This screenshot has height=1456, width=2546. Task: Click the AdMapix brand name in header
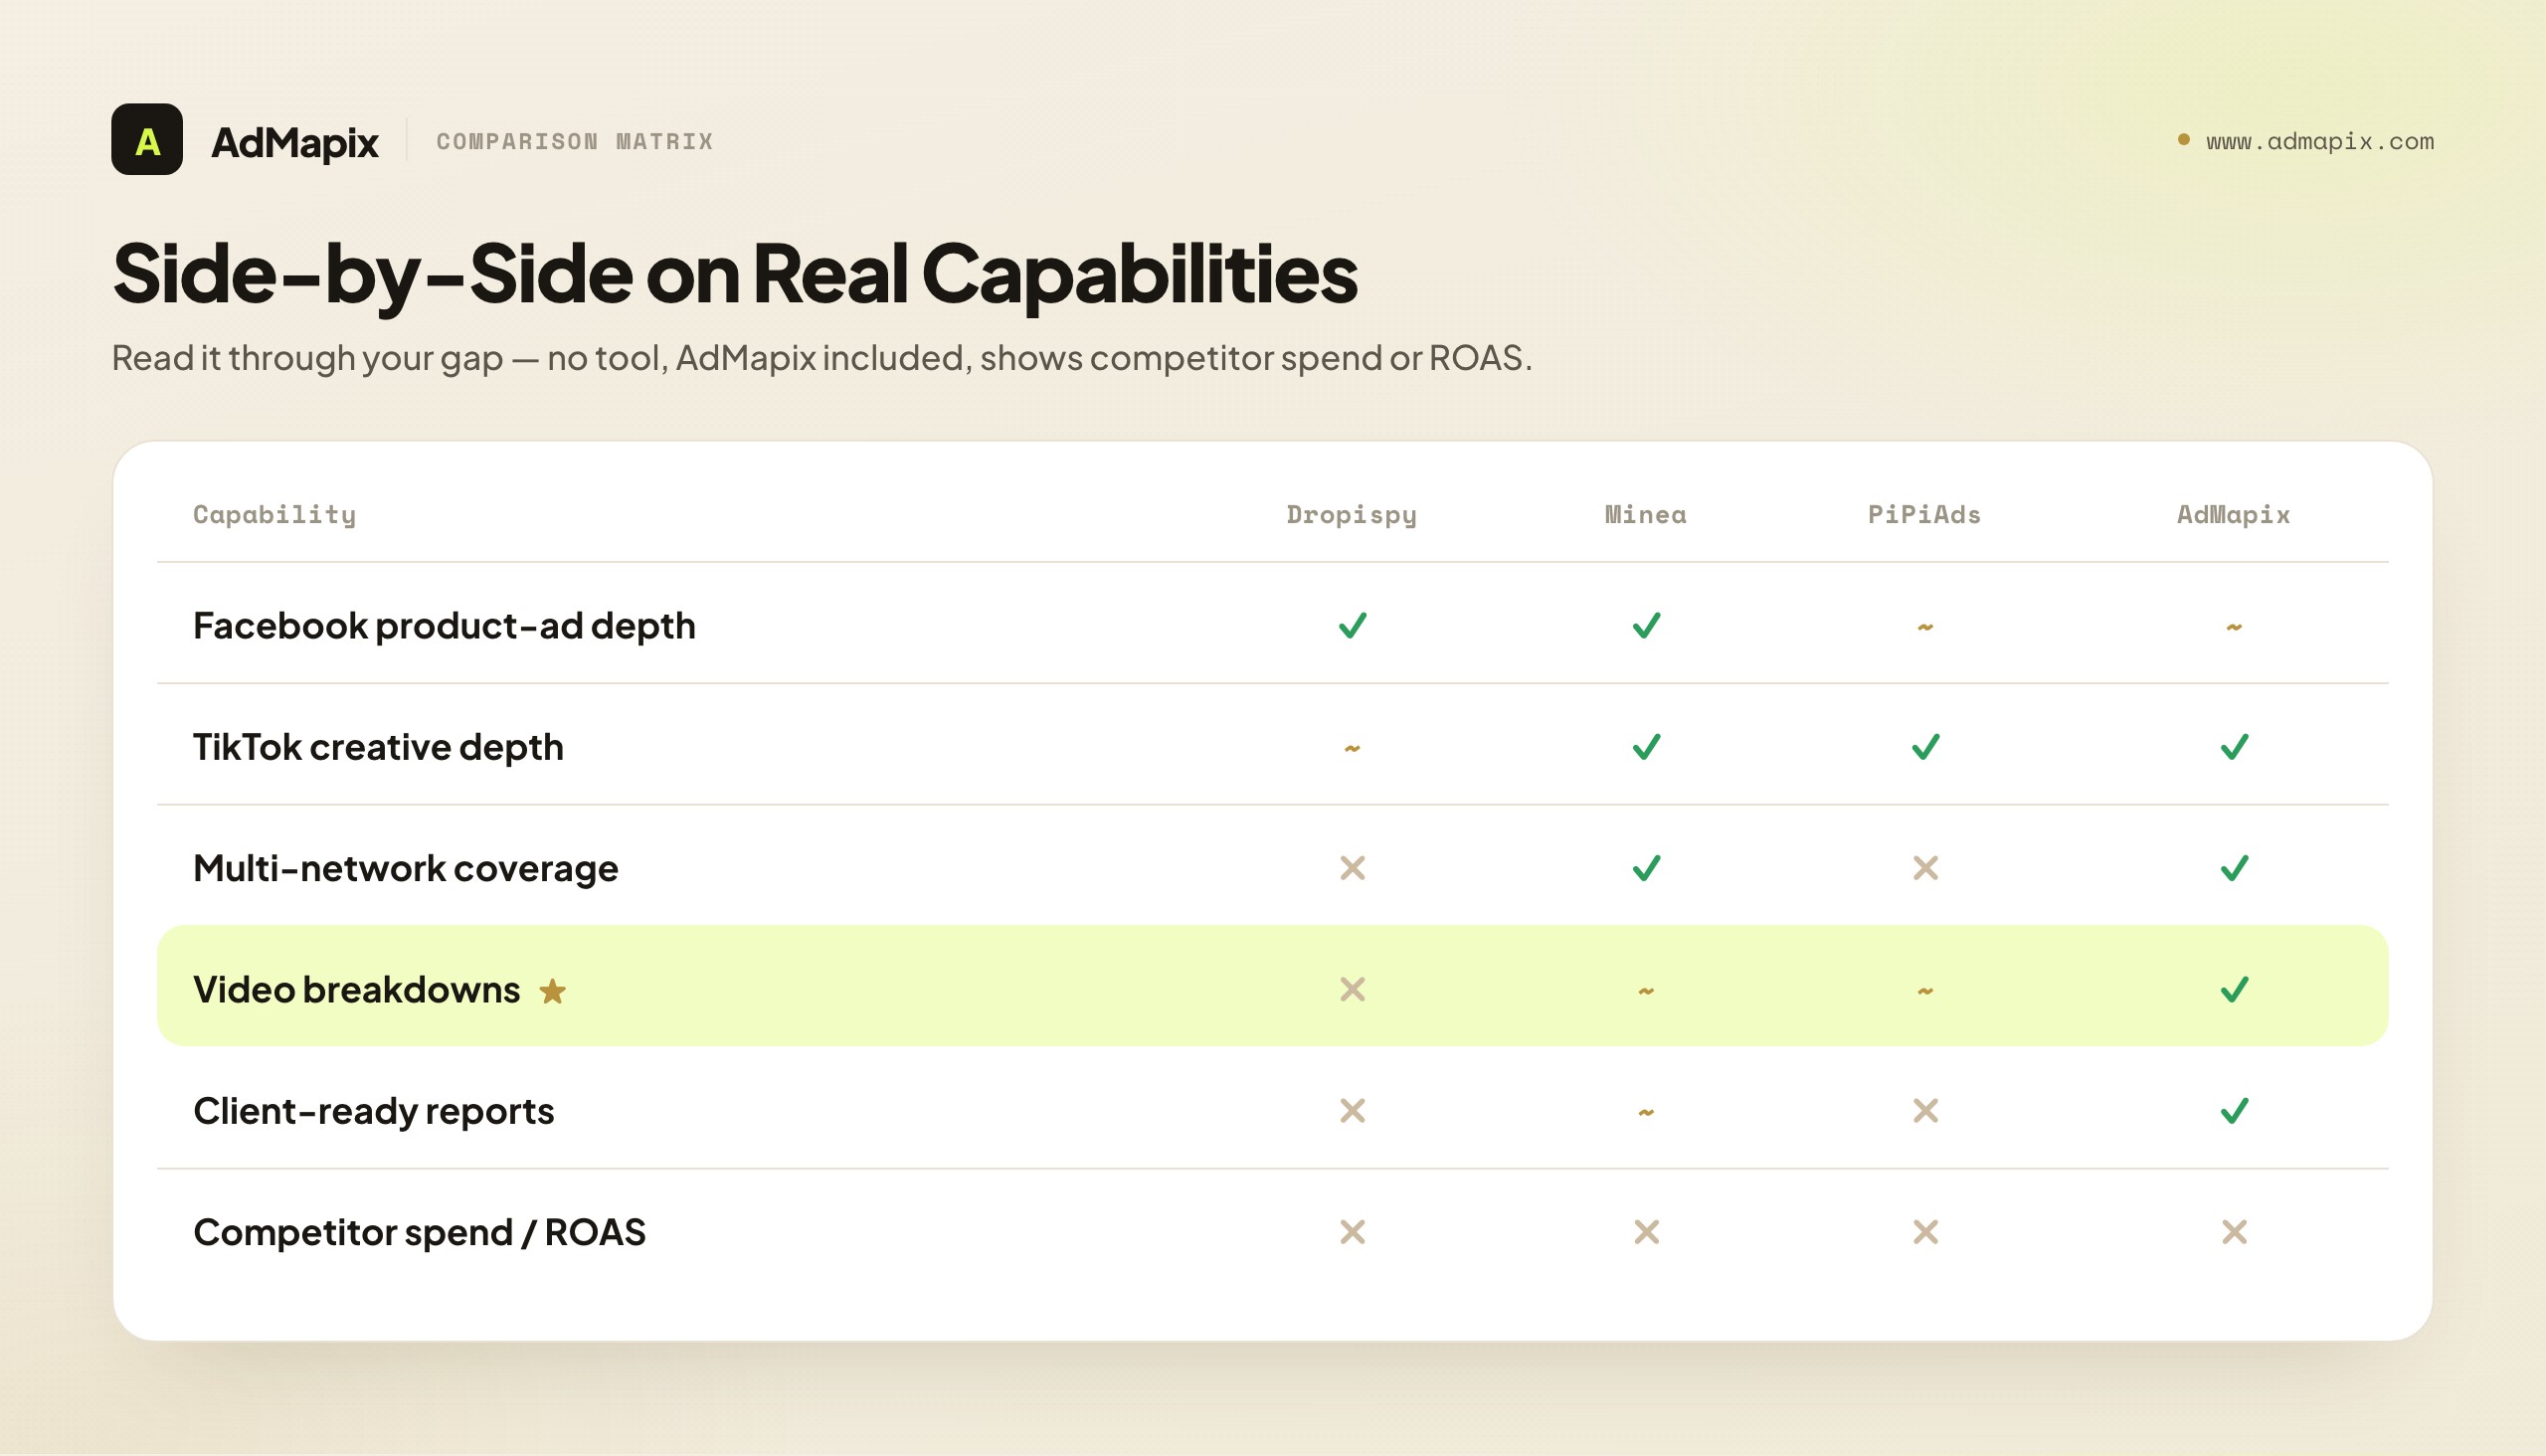(295, 143)
